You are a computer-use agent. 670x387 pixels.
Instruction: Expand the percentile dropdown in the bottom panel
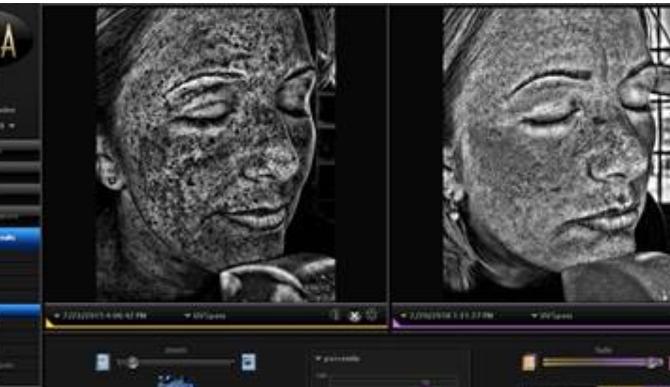pyautogui.click(x=338, y=359)
